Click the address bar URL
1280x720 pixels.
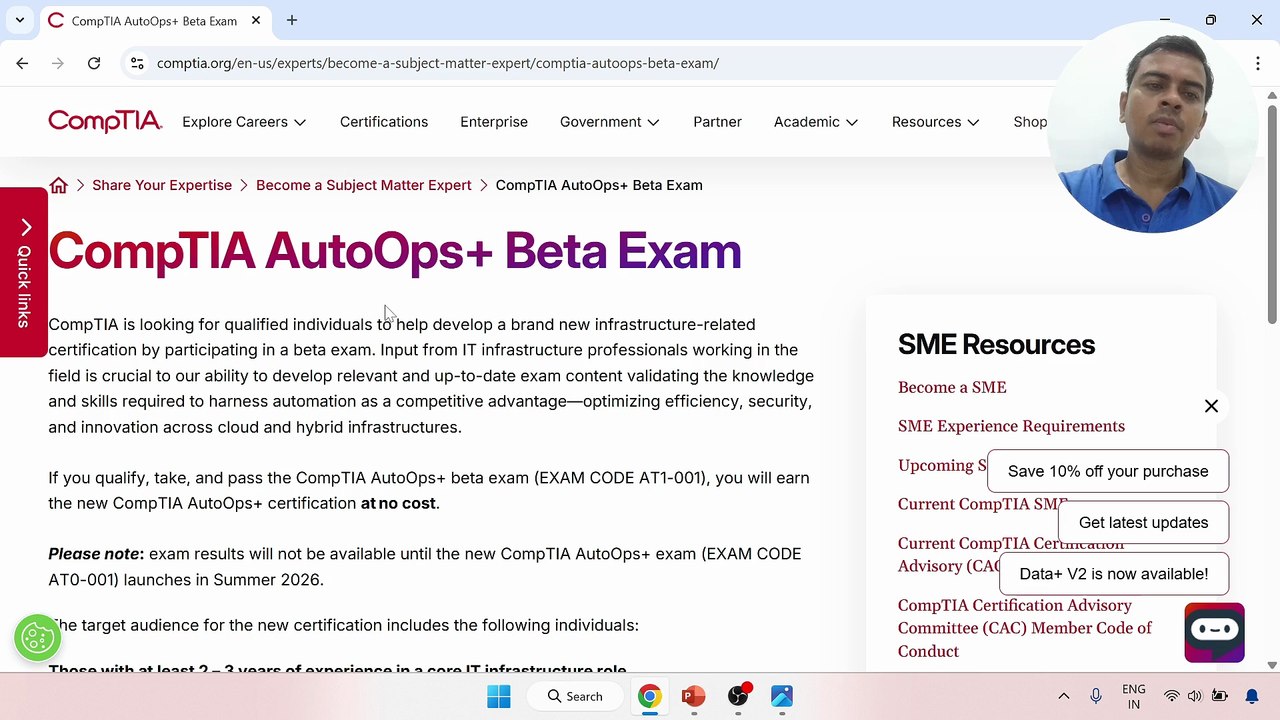(438, 63)
